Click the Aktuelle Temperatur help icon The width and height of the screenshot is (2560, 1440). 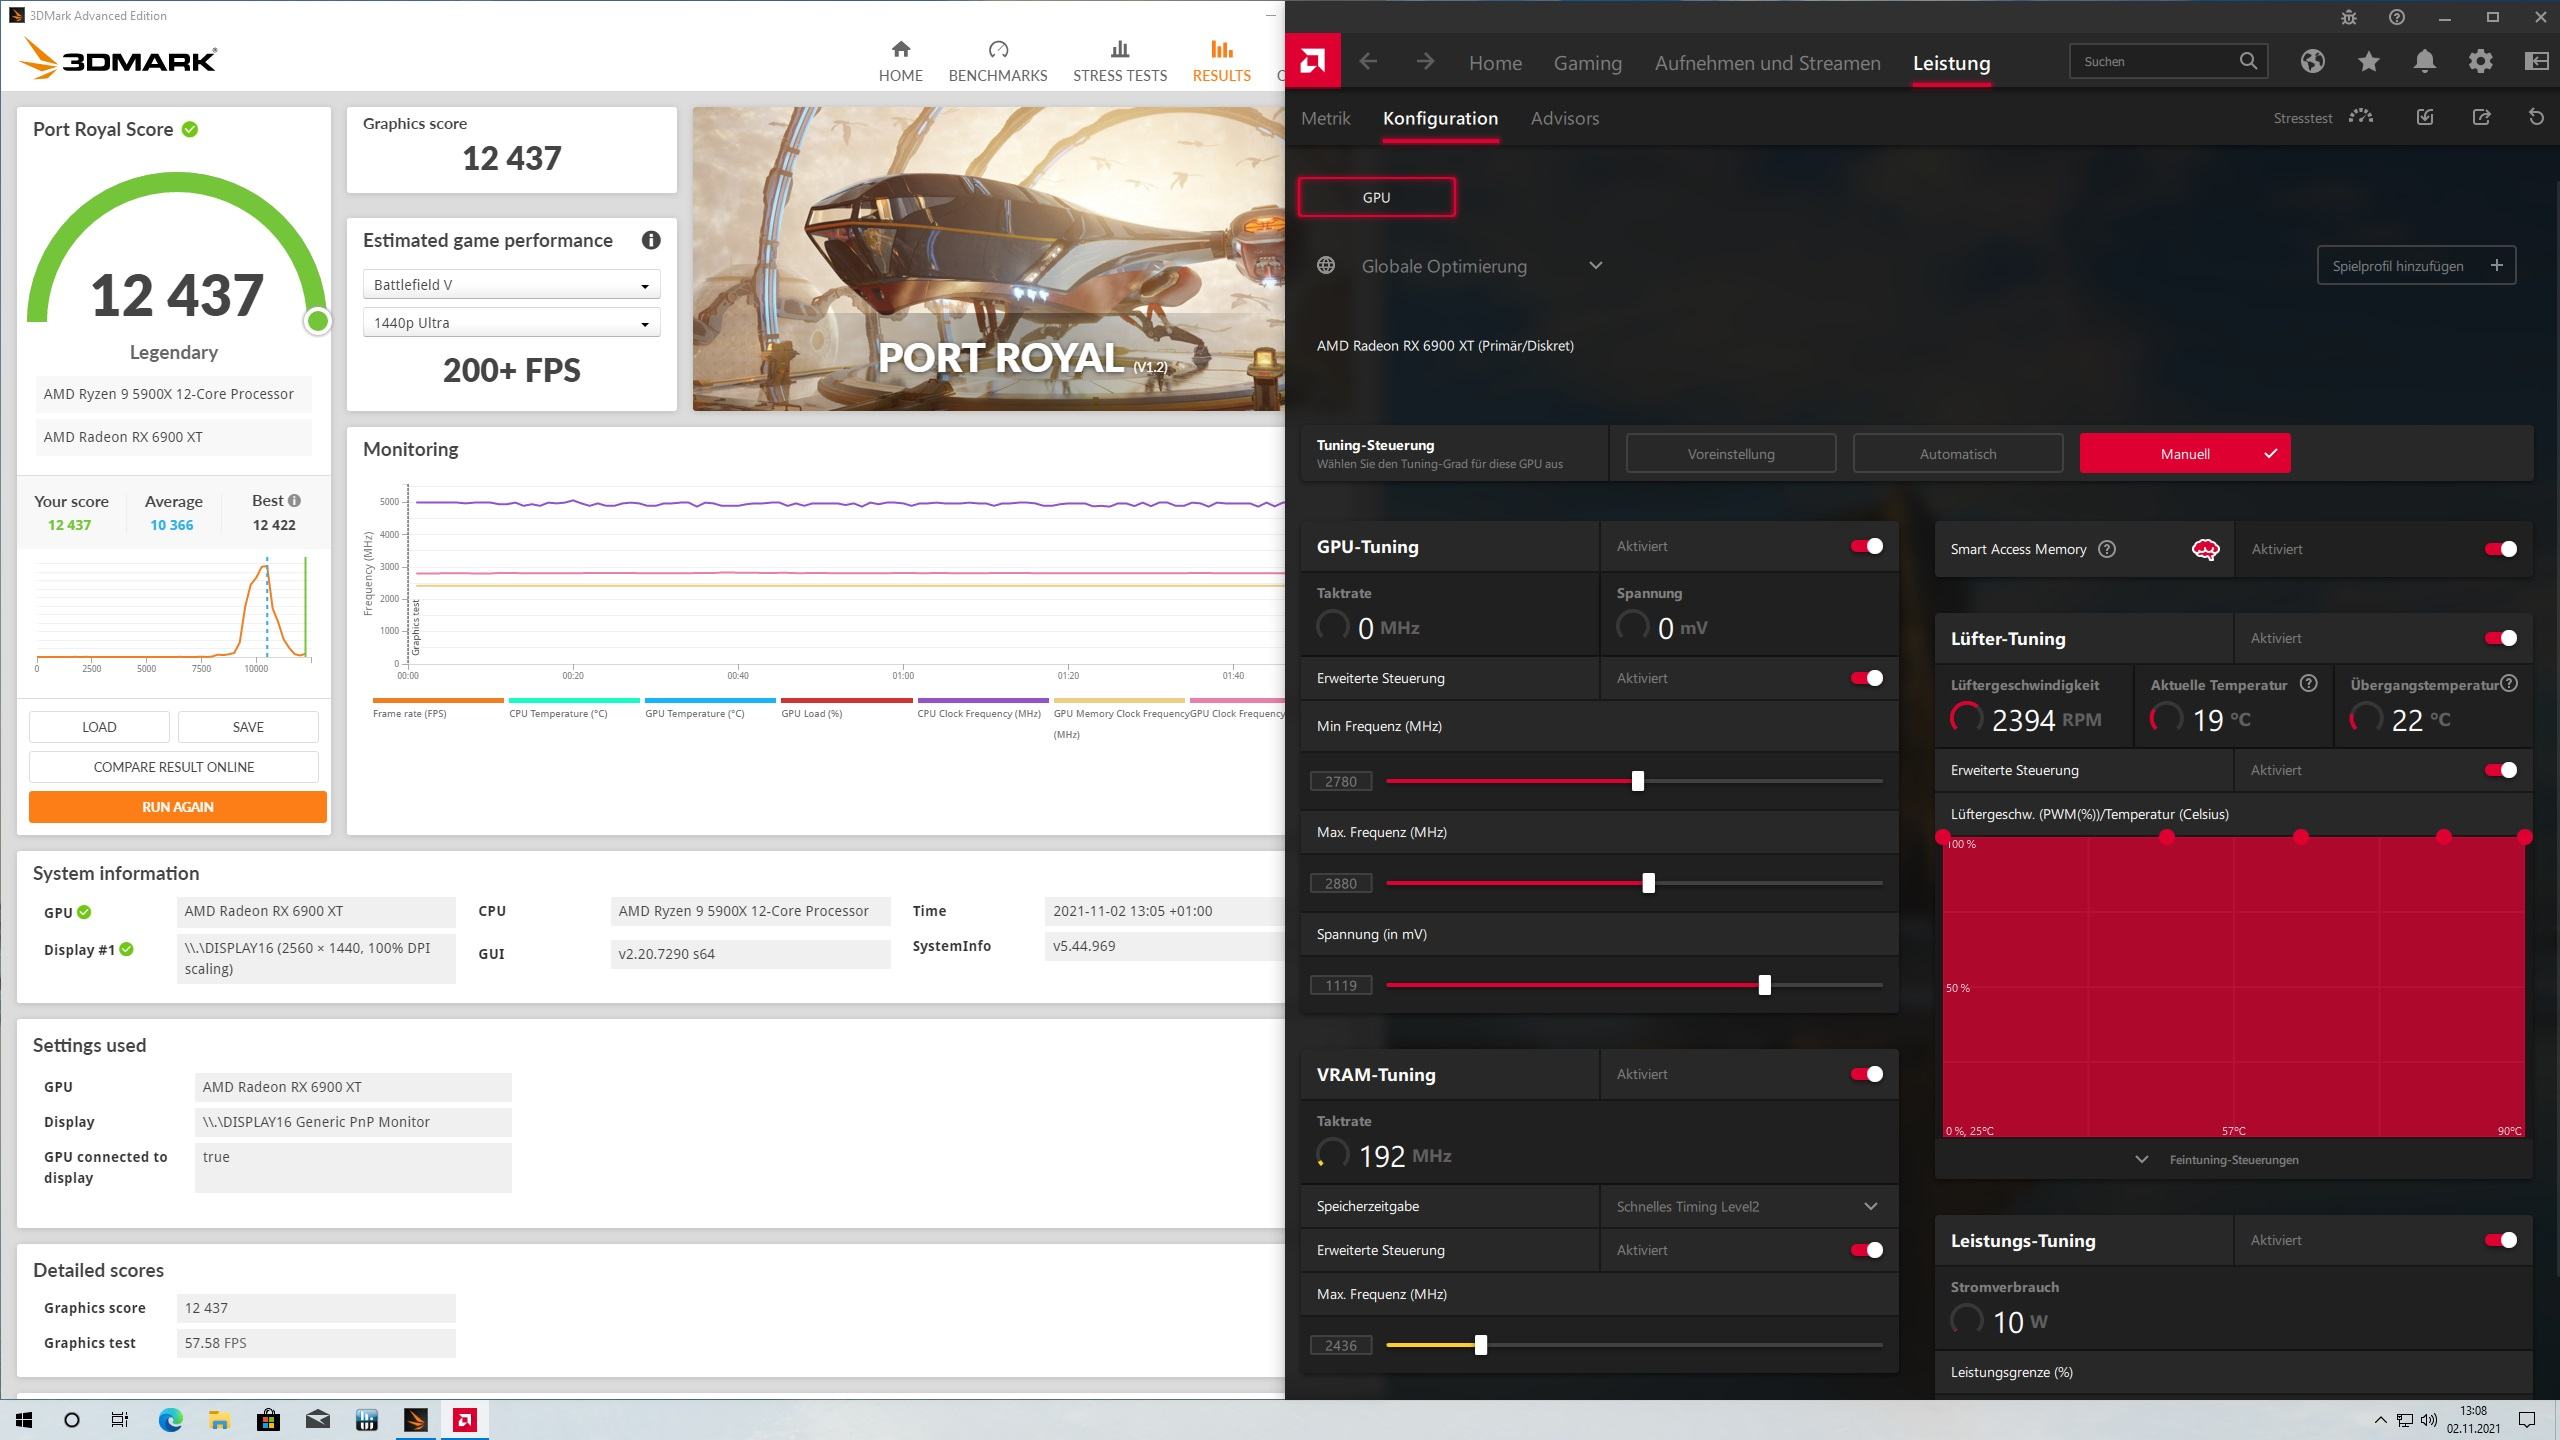tap(2308, 684)
